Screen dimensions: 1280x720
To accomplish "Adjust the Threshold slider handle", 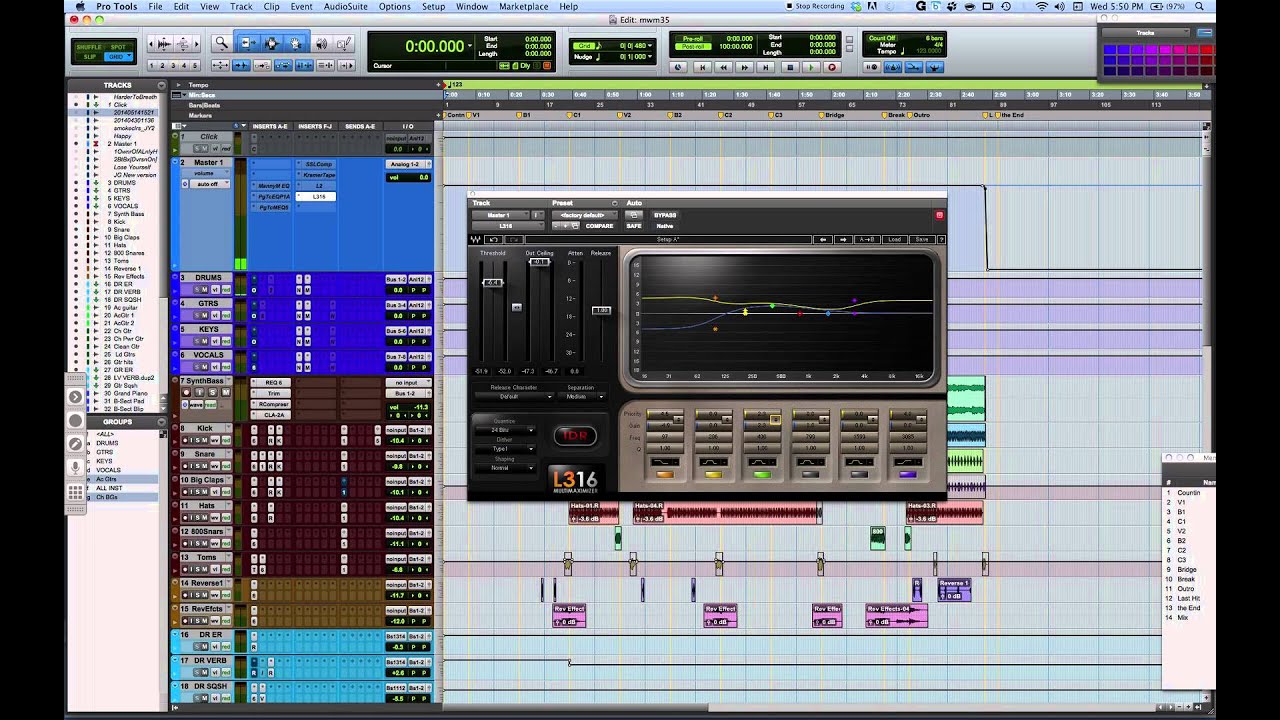I will point(492,283).
